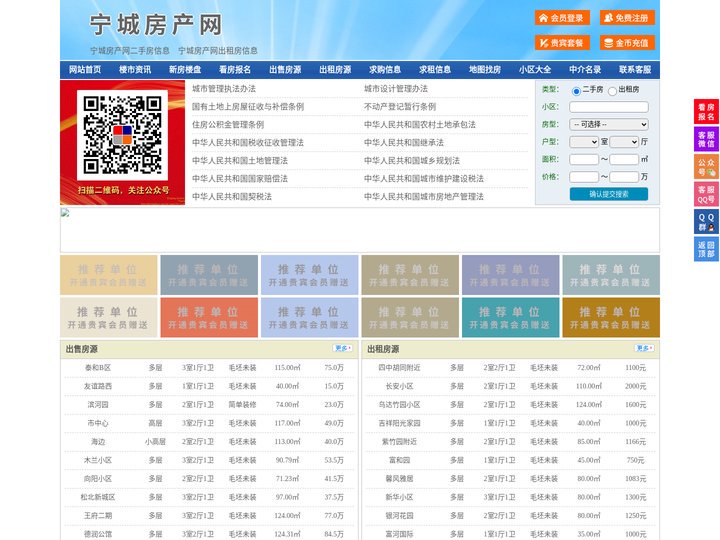
Task: Open the 贵宾套餐 button
Action: pos(562,43)
